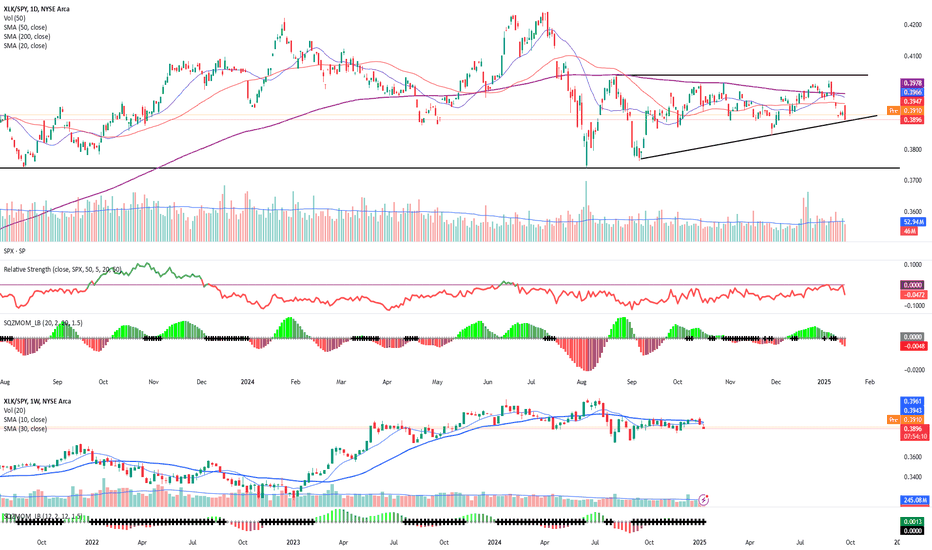Click the 0.4100 price scale value
Image resolution: width=932 pixels, height=550 pixels.
pos(912,56)
